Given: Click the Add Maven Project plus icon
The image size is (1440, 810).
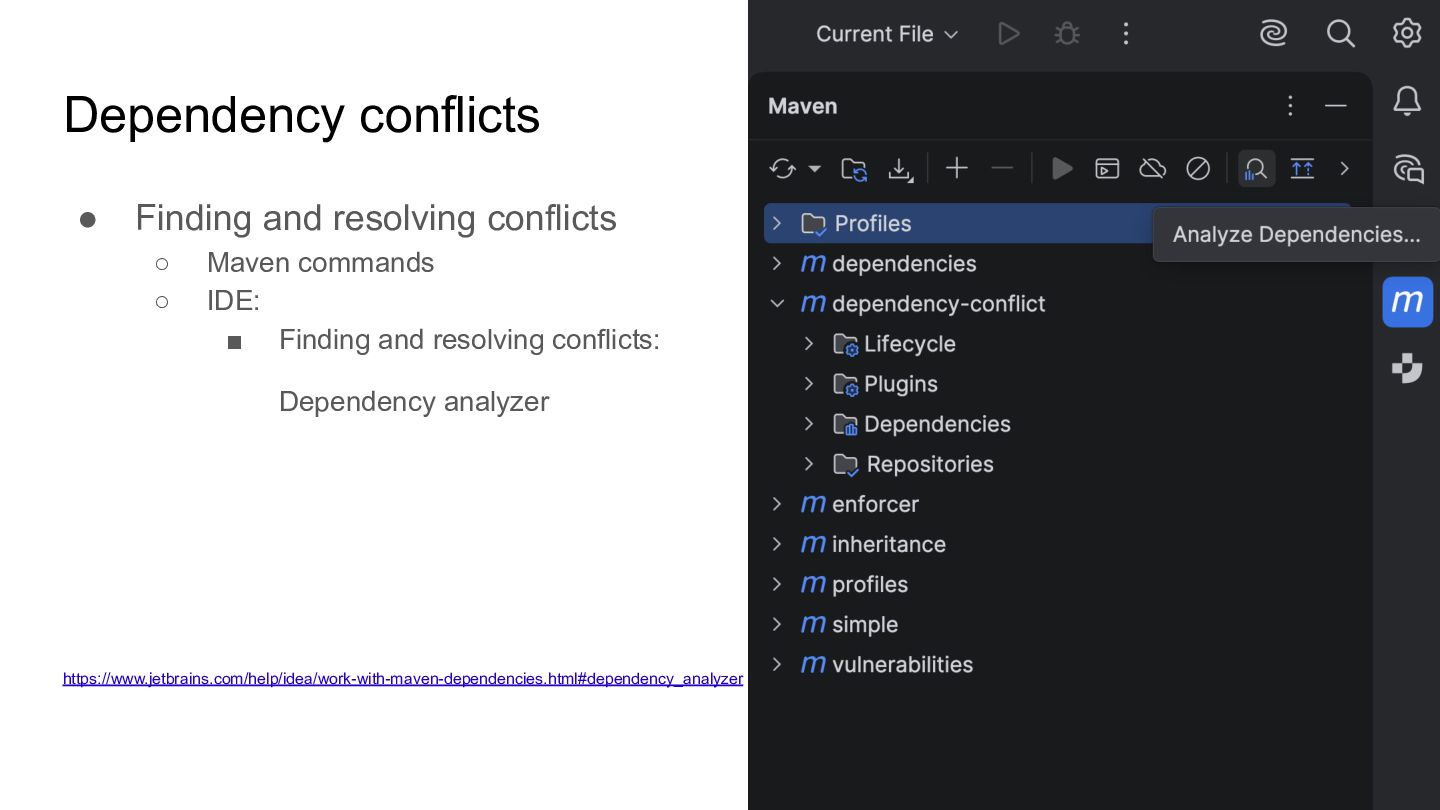Looking at the screenshot, I should (957, 168).
